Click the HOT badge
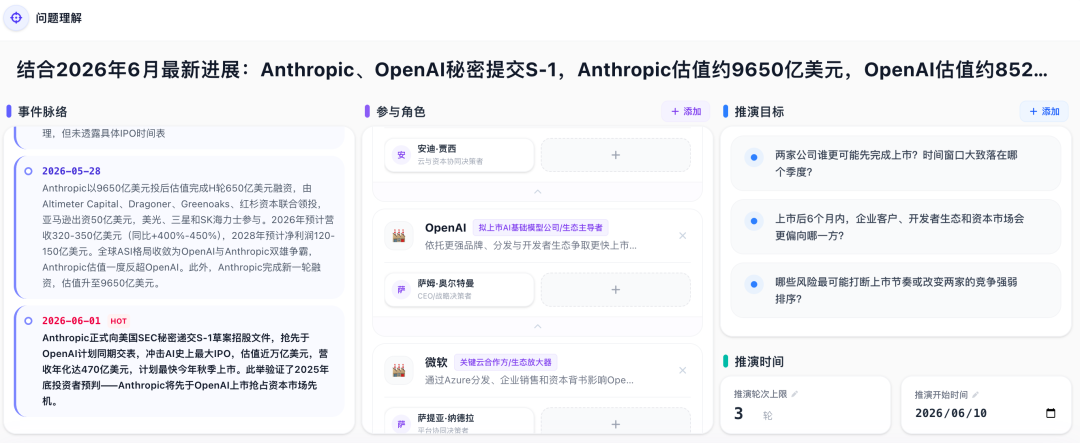Screen dimensions: 1080x443 click(118, 321)
